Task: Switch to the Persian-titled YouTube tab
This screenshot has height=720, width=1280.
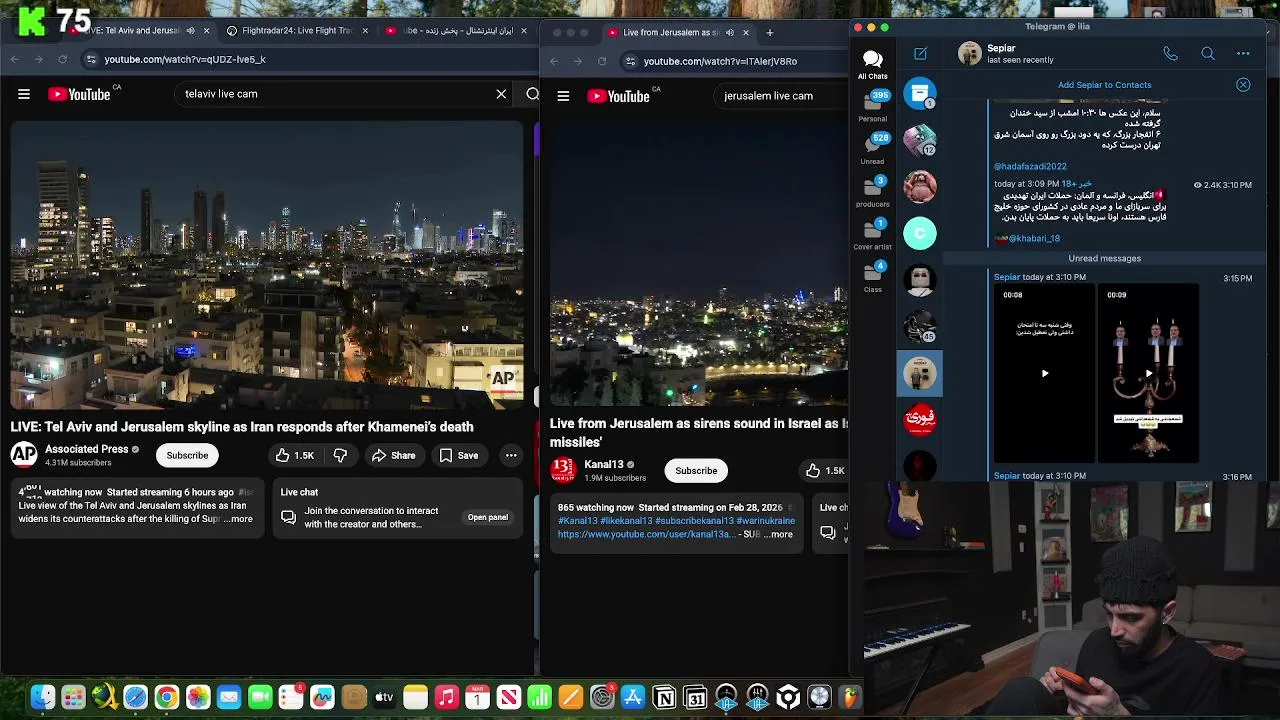Action: [x=455, y=31]
